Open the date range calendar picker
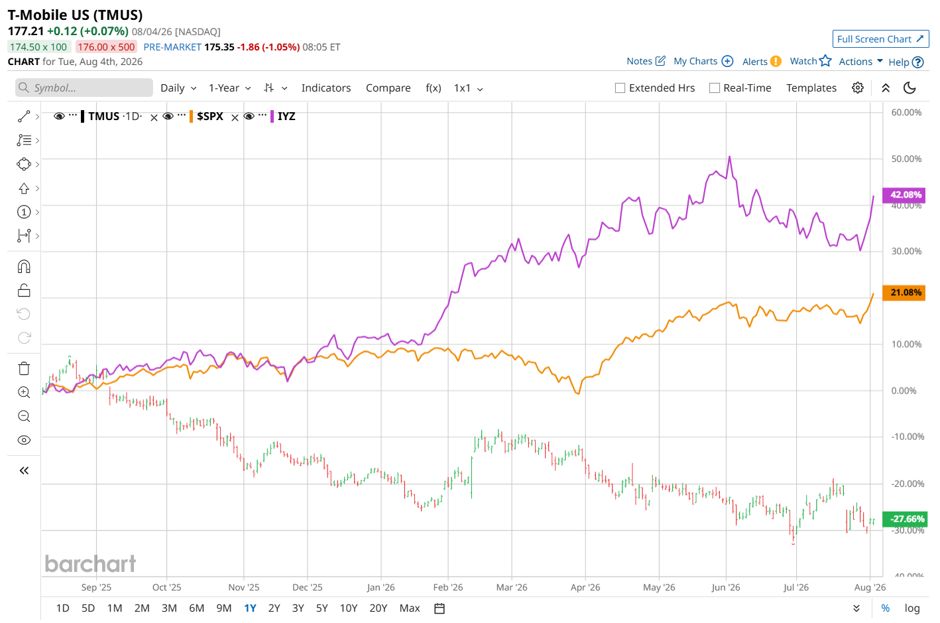This screenshot has width=940, height=623. point(439,609)
